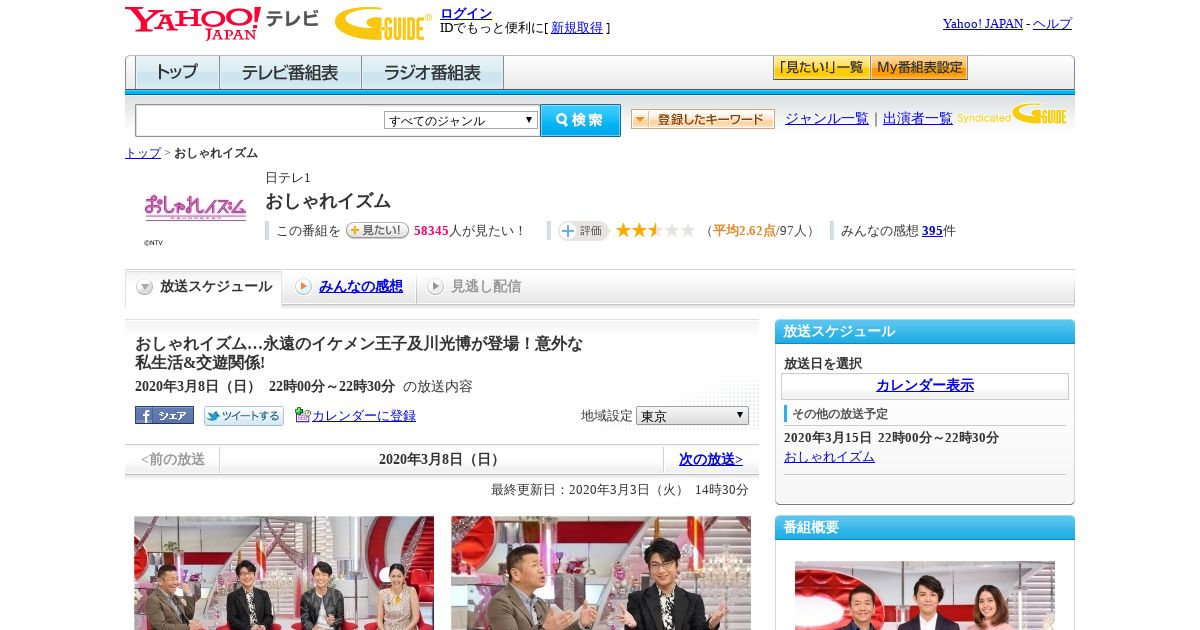Click the 番組概要 panel header
Viewport: 1200px width, 630px height.
coord(925,527)
